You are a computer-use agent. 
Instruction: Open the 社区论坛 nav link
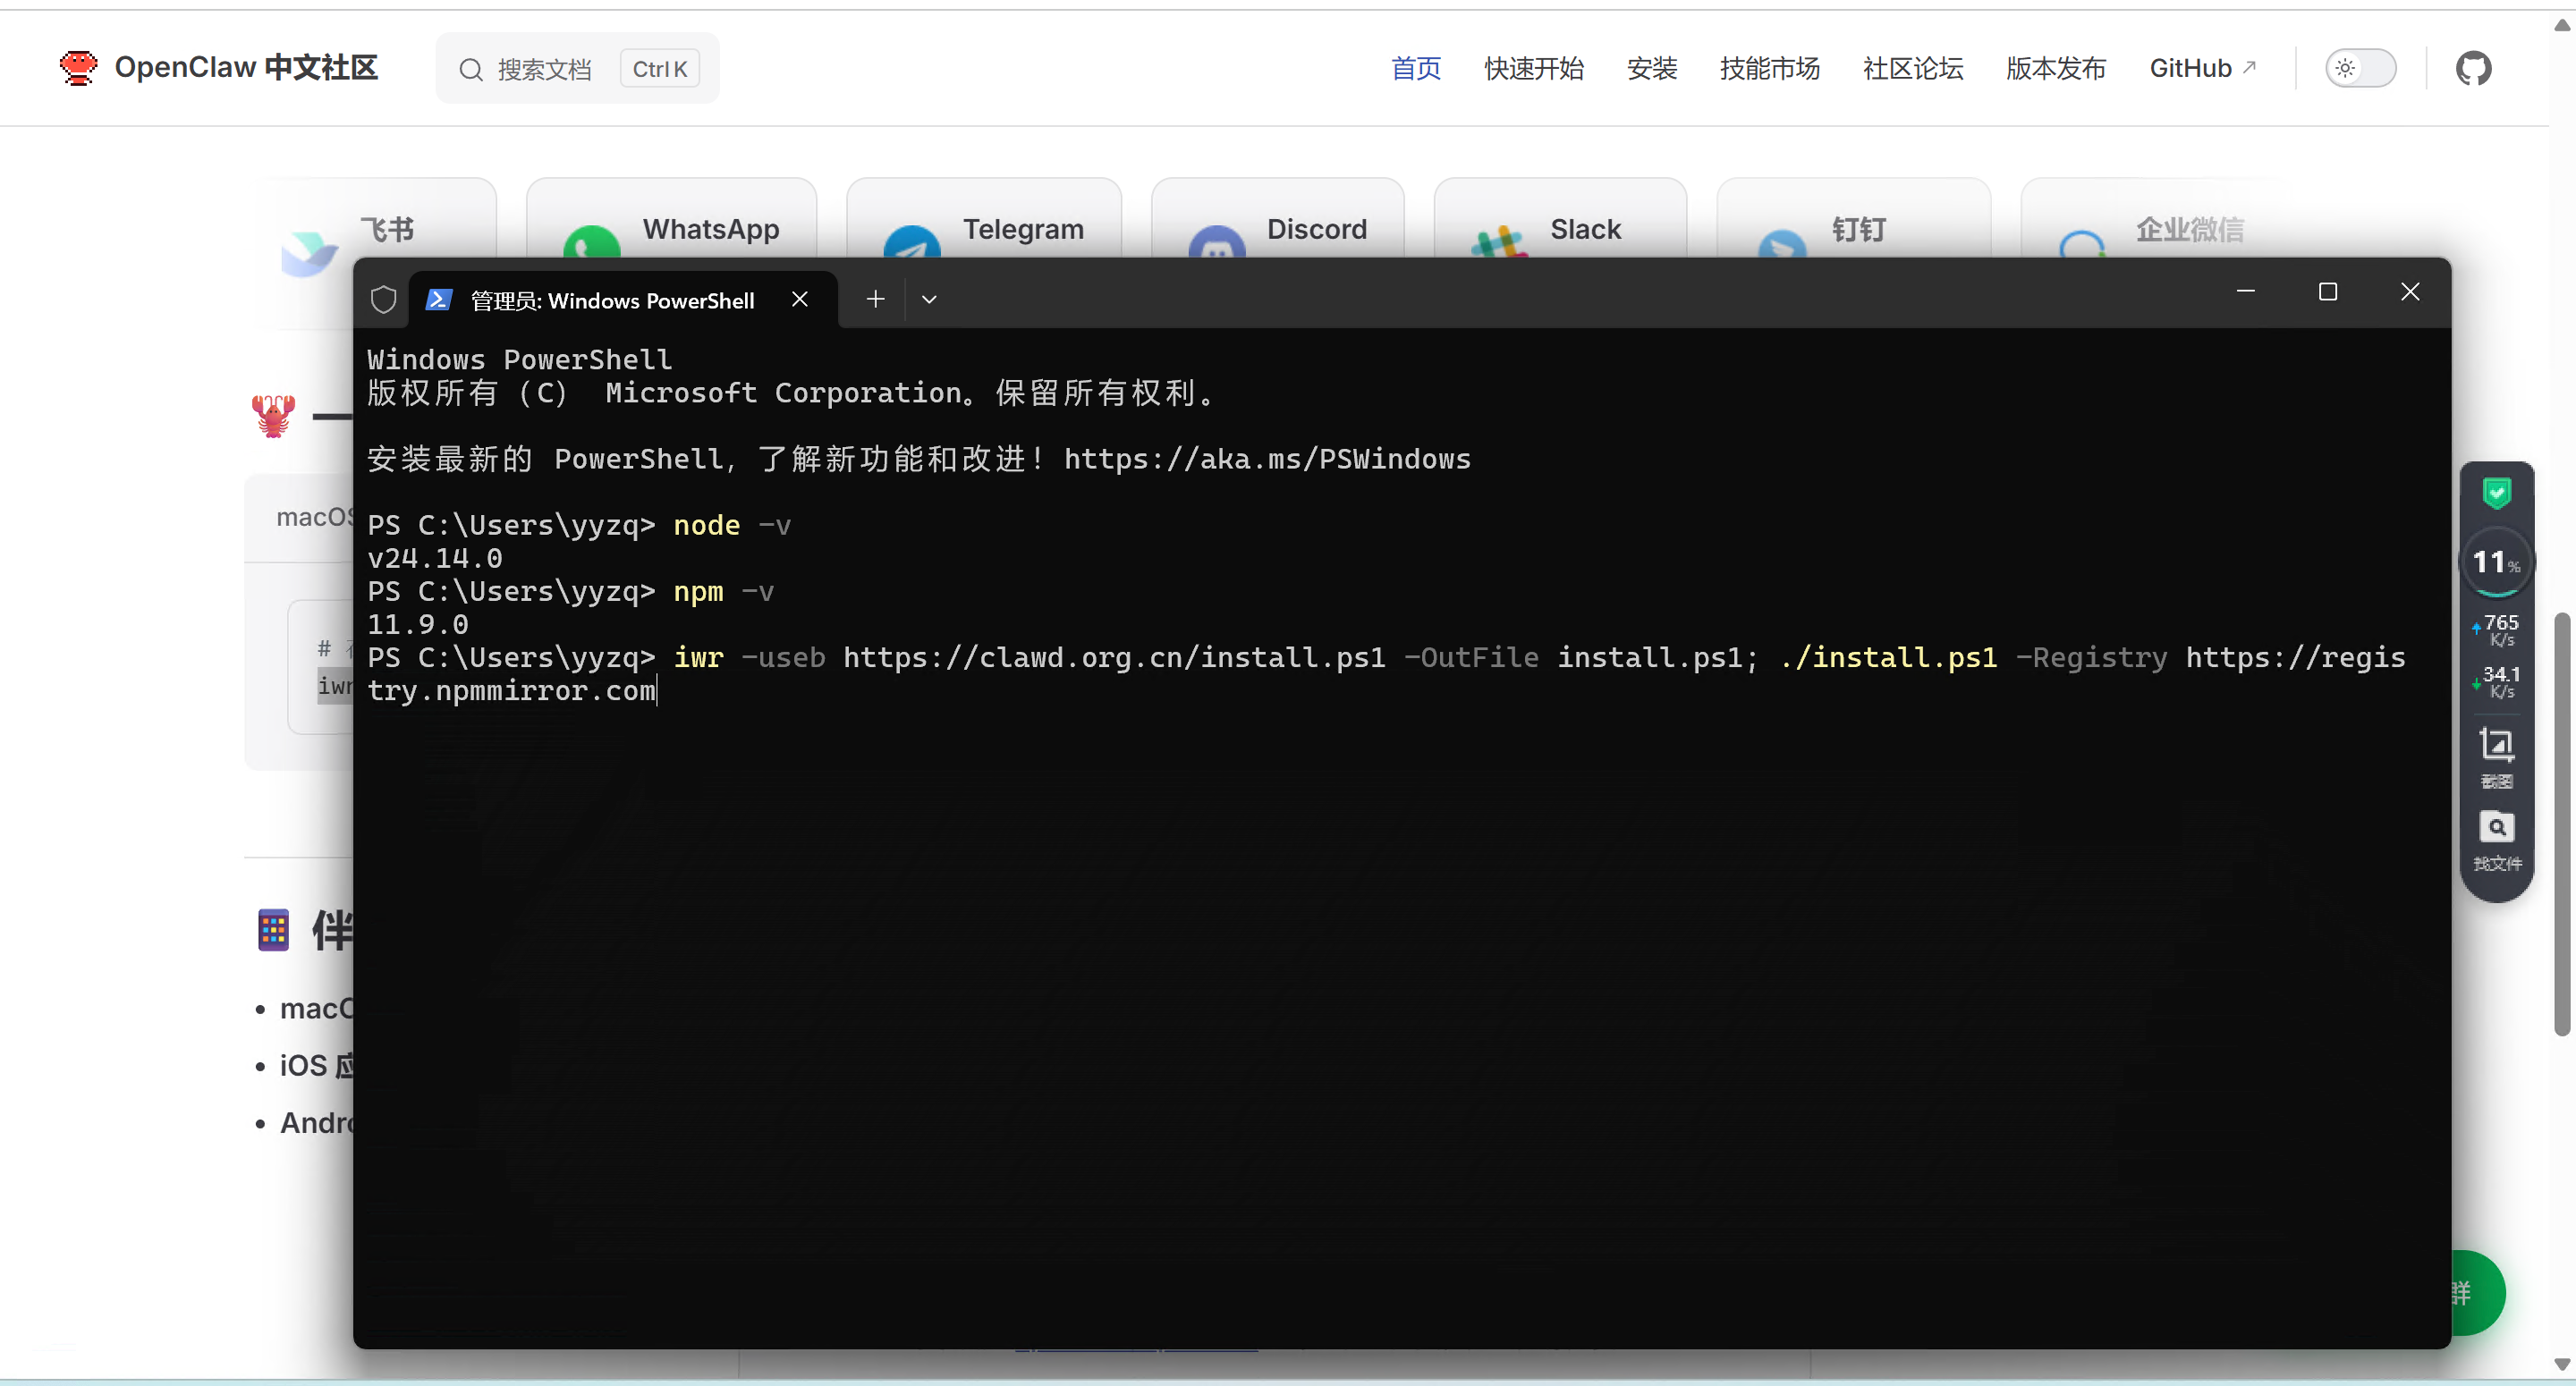click(1912, 68)
